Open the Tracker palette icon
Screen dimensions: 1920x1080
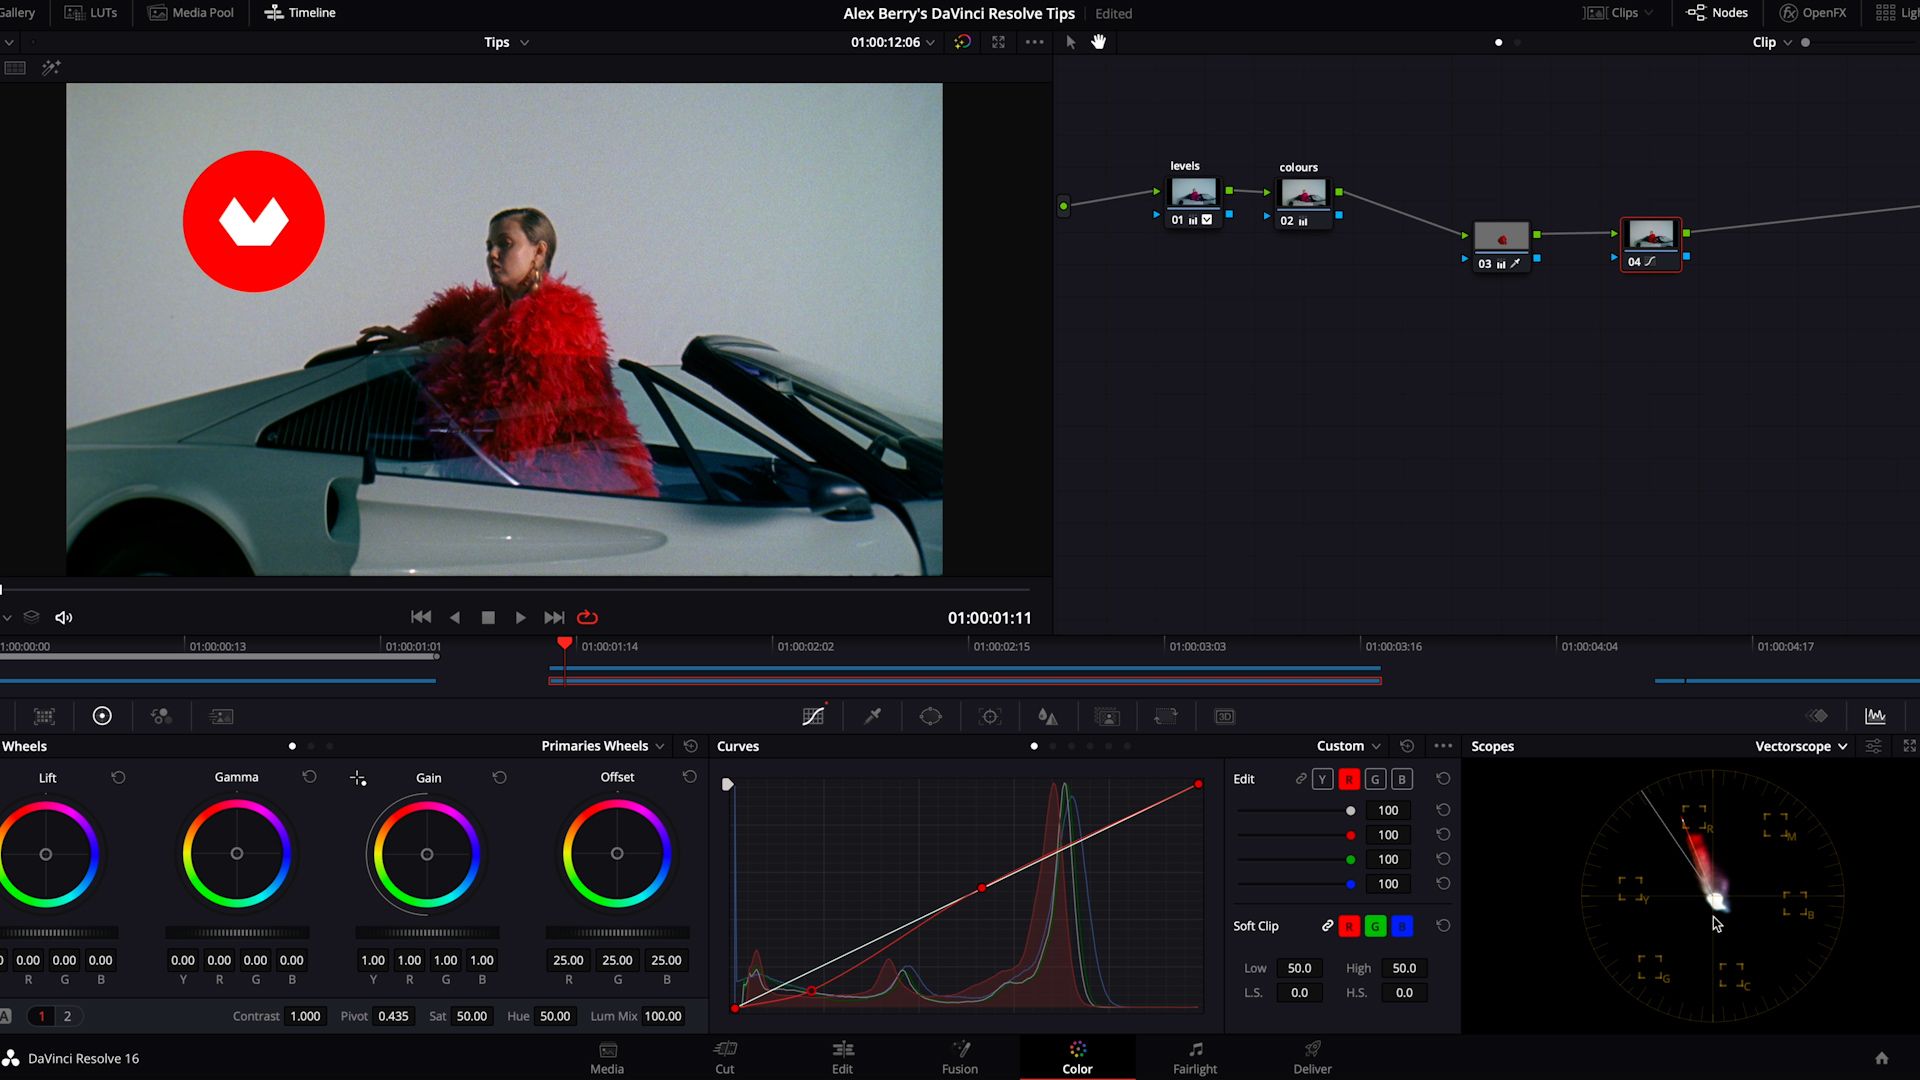pos(990,716)
